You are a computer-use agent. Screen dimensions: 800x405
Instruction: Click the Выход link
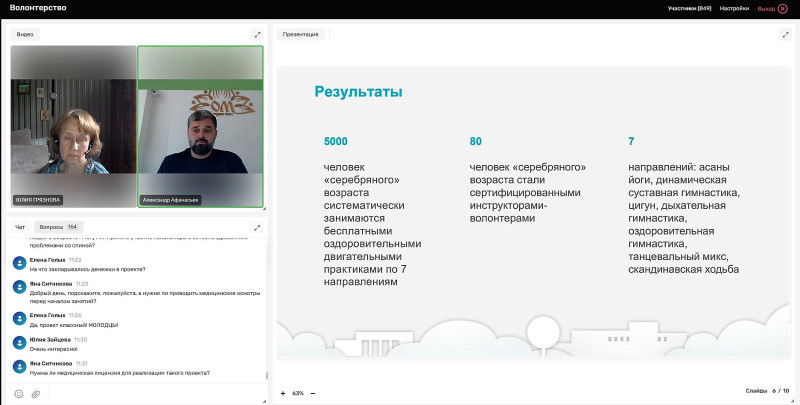(x=766, y=9)
